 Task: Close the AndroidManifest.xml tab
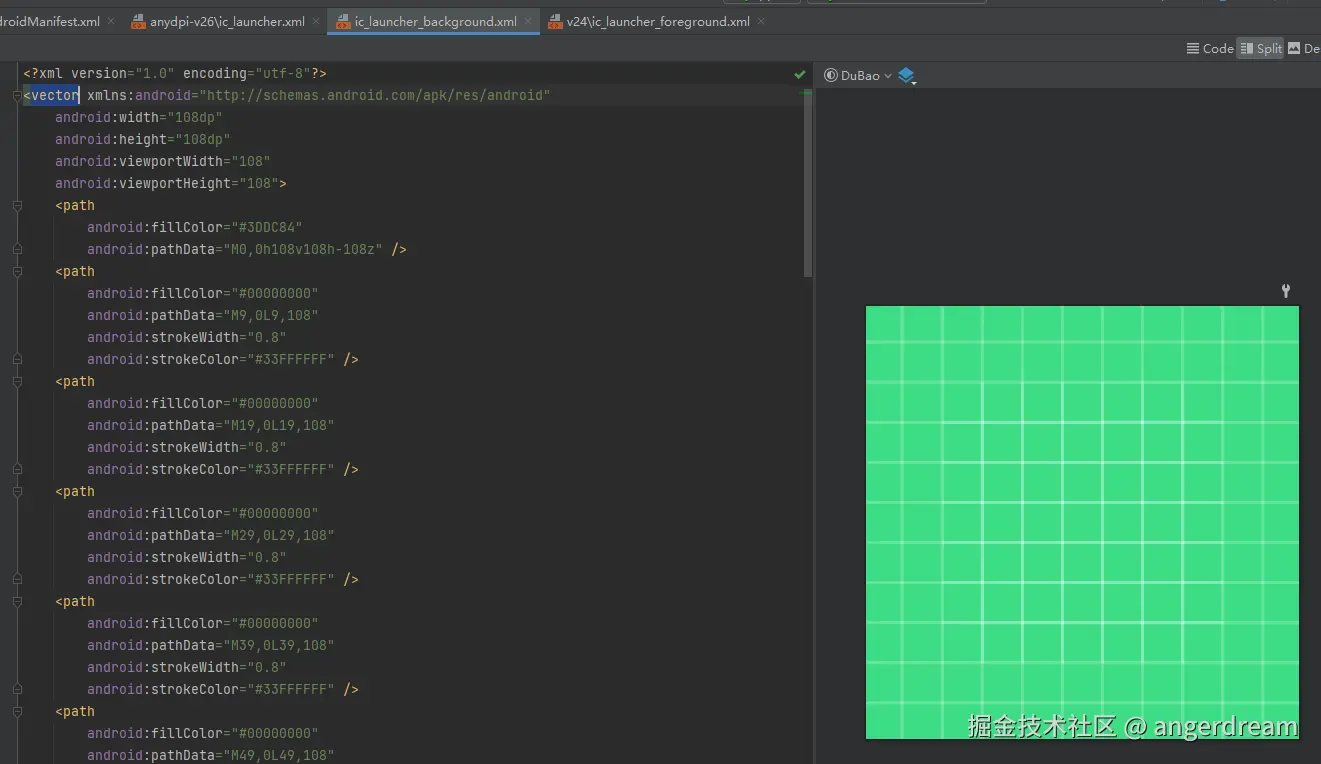coord(110,21)
